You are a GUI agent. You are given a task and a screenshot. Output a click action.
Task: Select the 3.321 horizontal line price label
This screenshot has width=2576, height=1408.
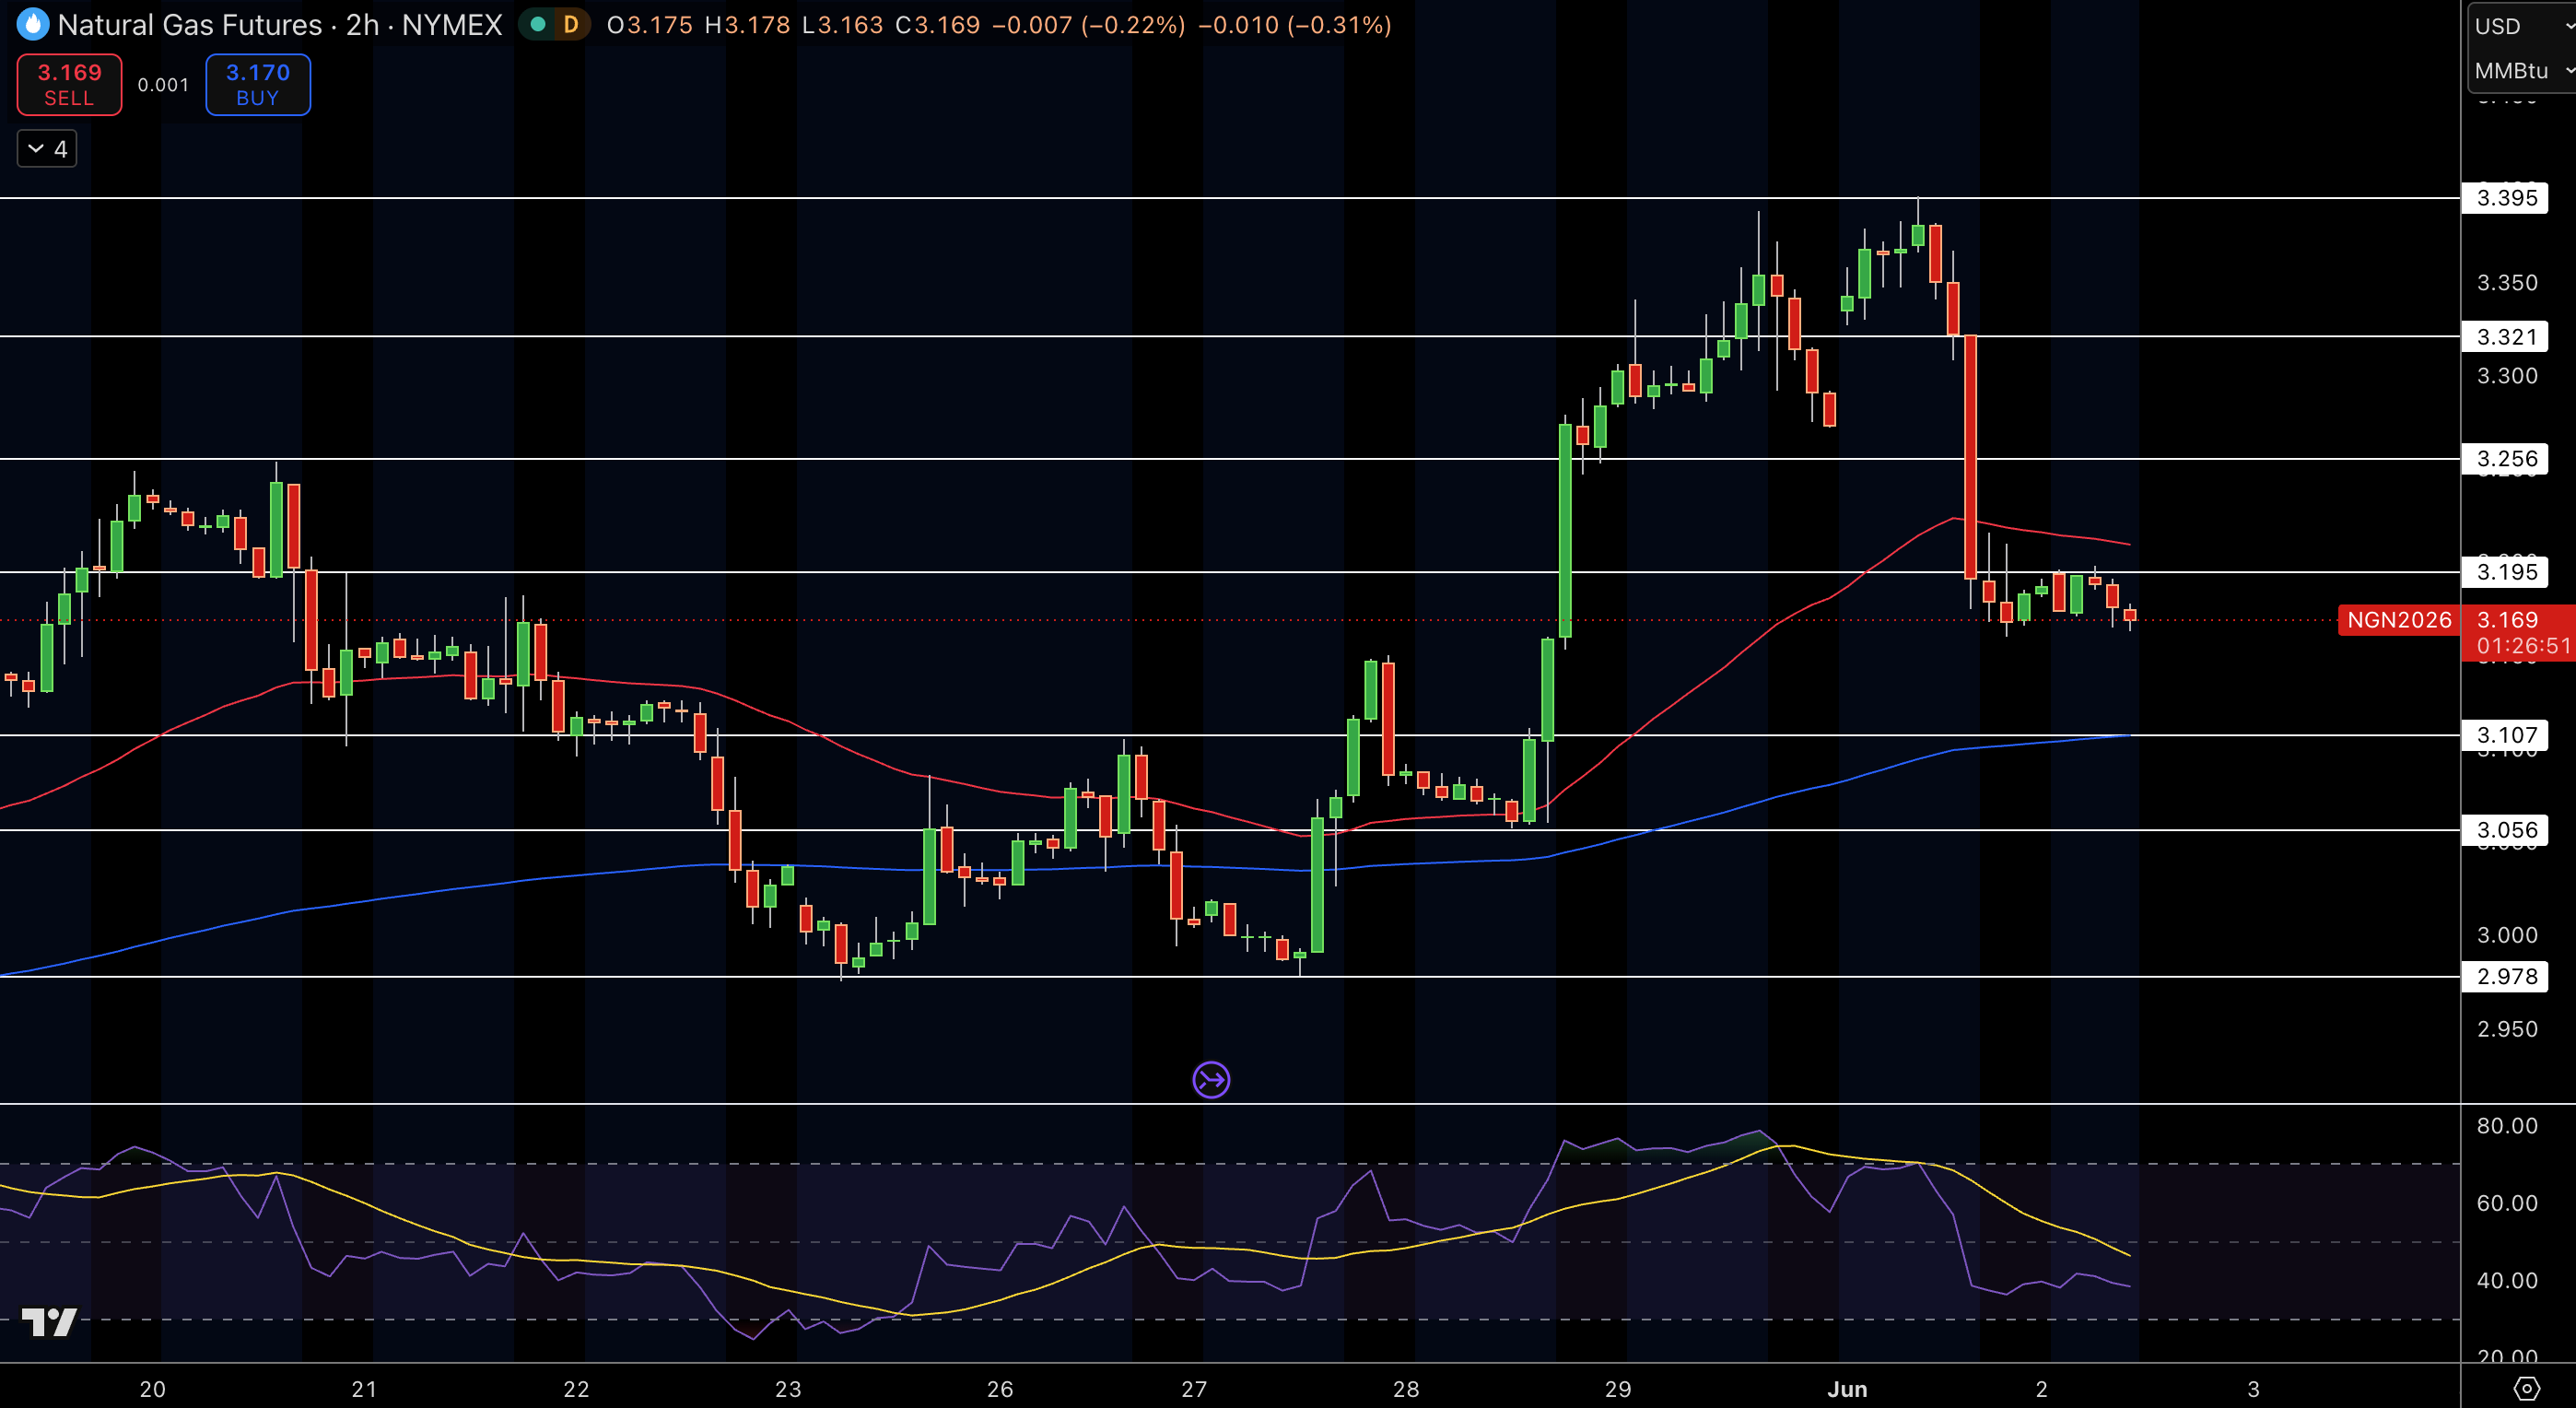click(x=2506, y=337)
